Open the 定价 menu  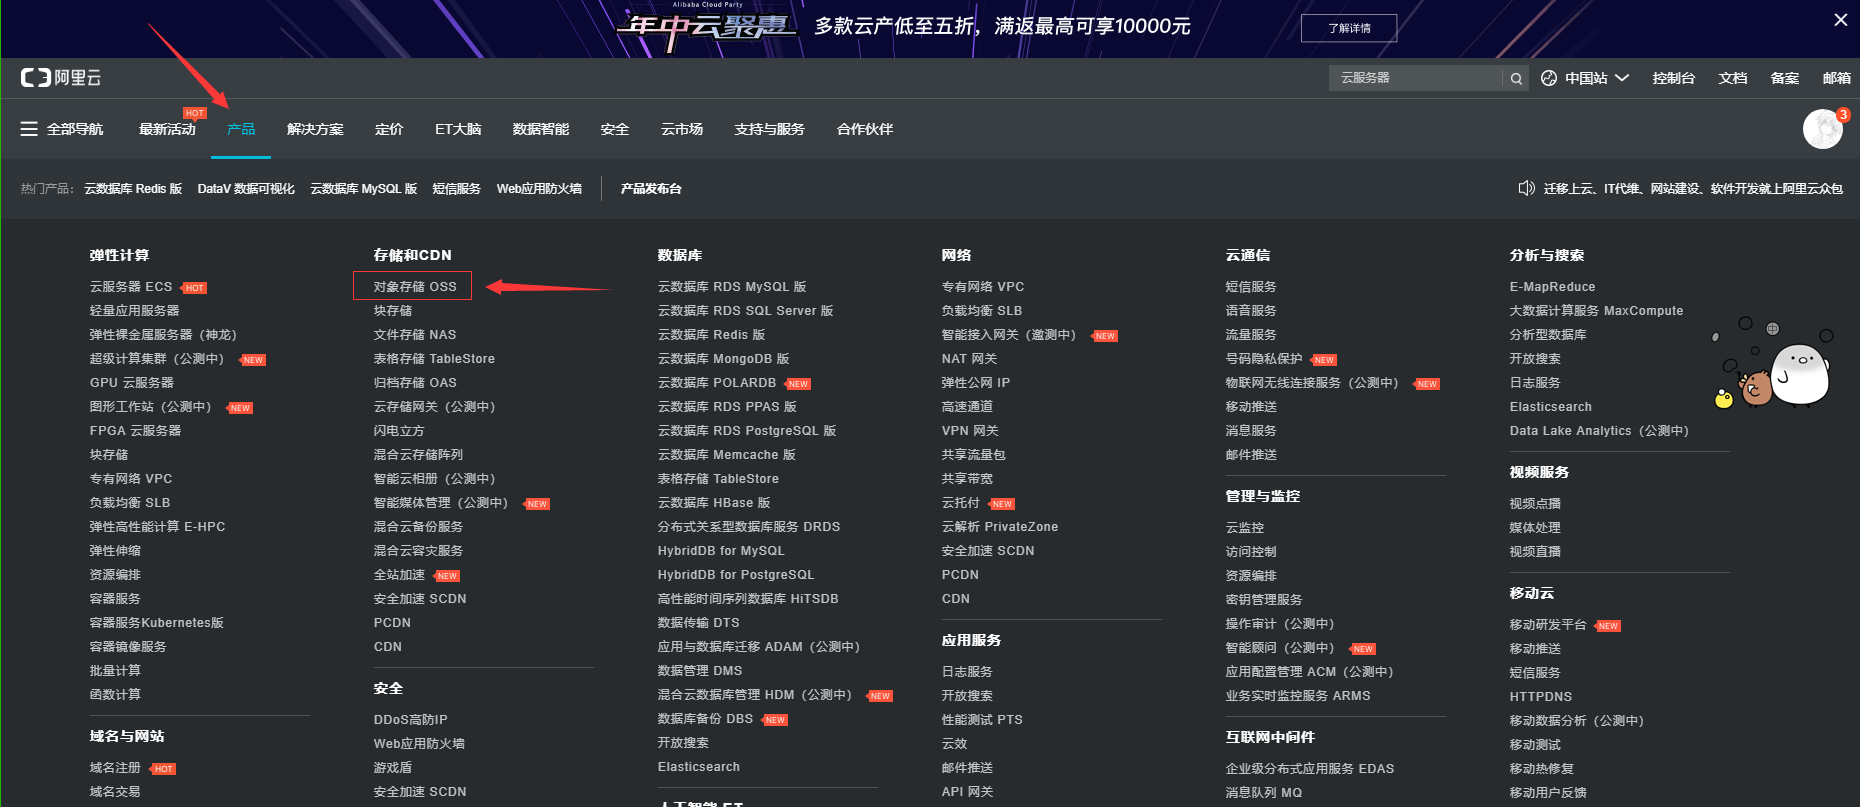[389, 129]
